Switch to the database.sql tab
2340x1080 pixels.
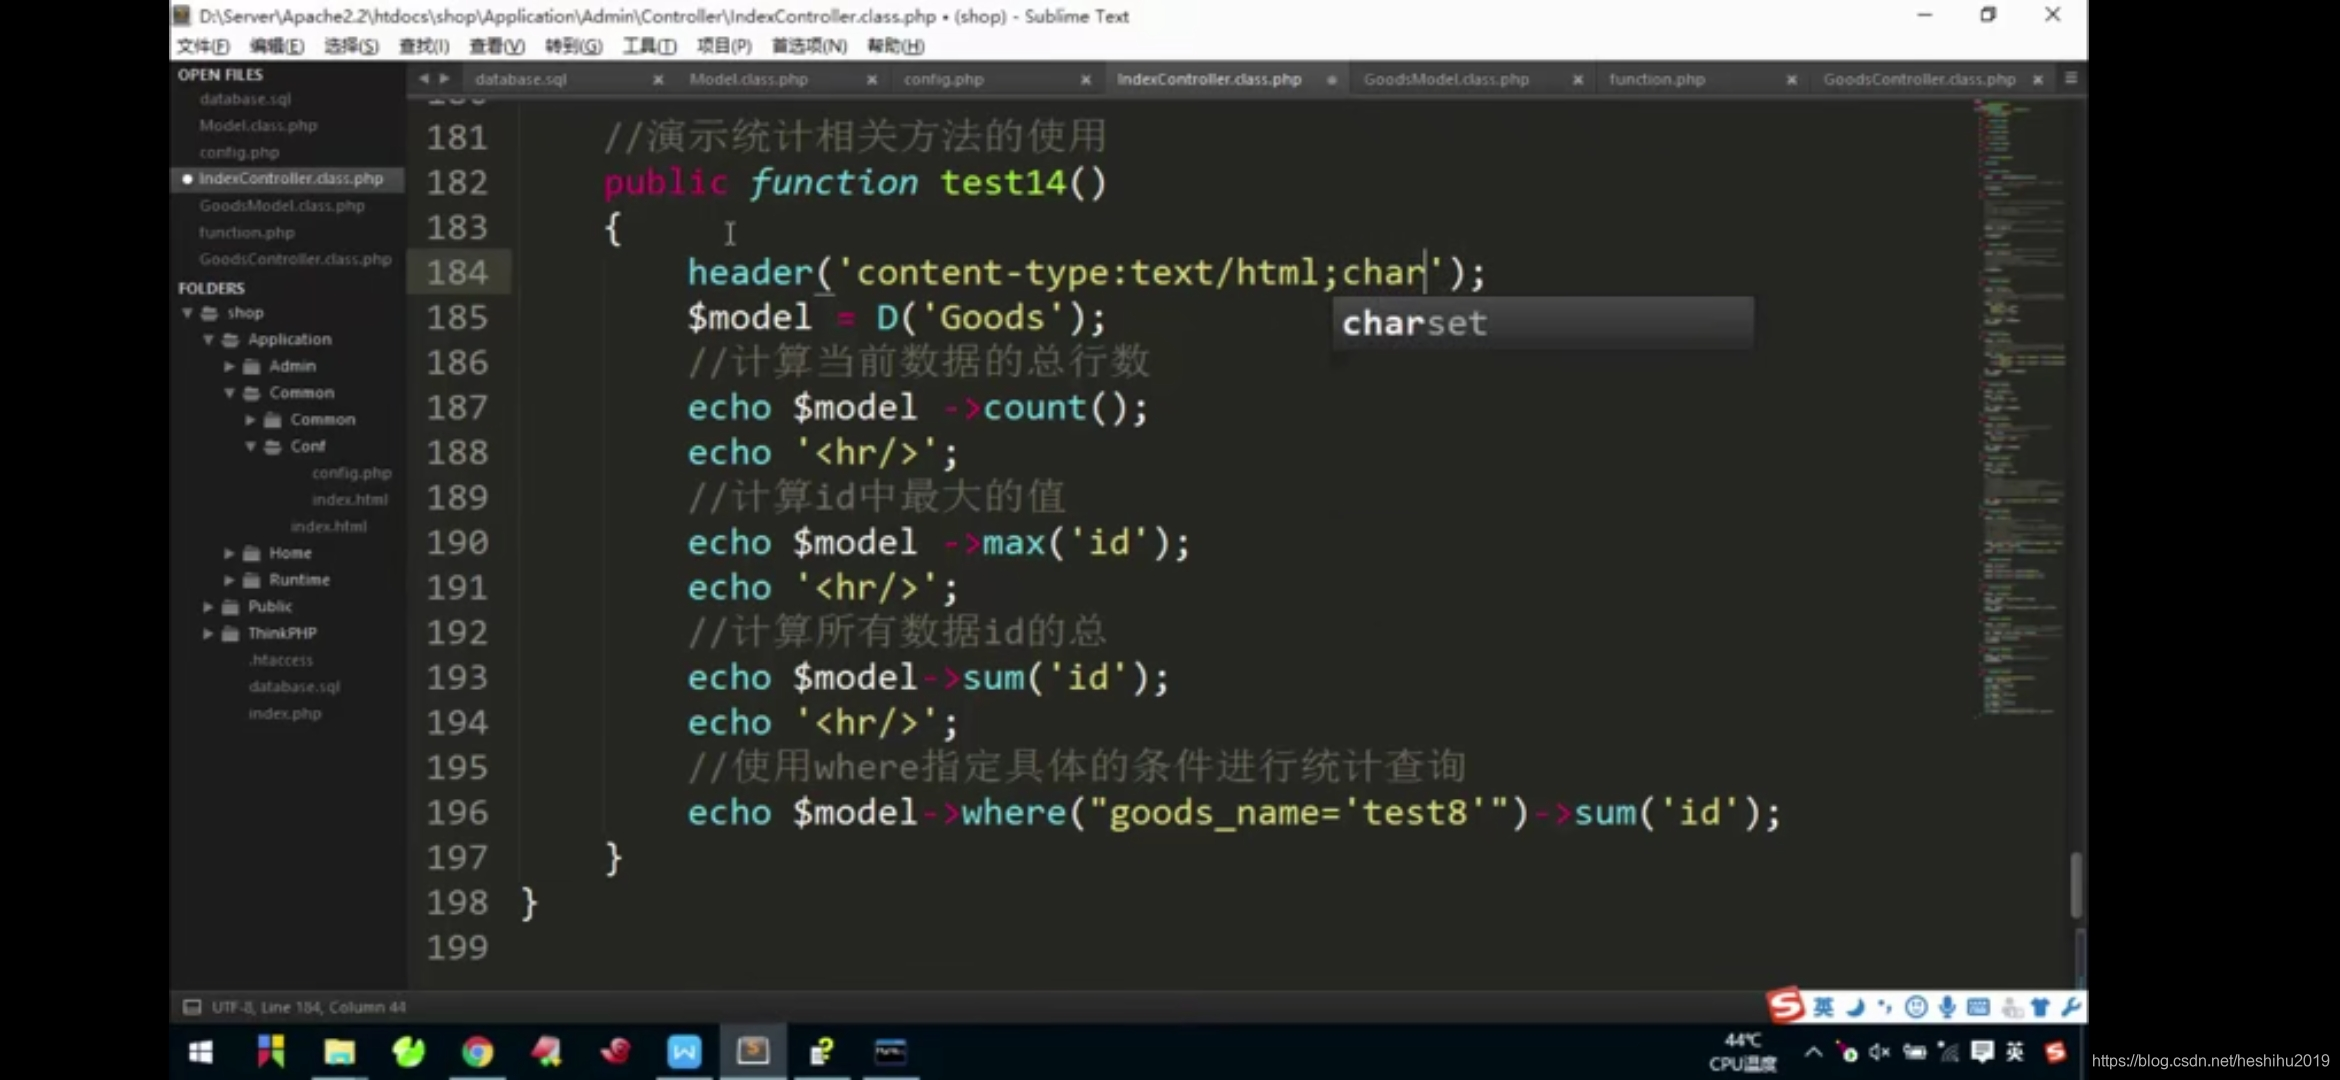[x=521, y=79]
